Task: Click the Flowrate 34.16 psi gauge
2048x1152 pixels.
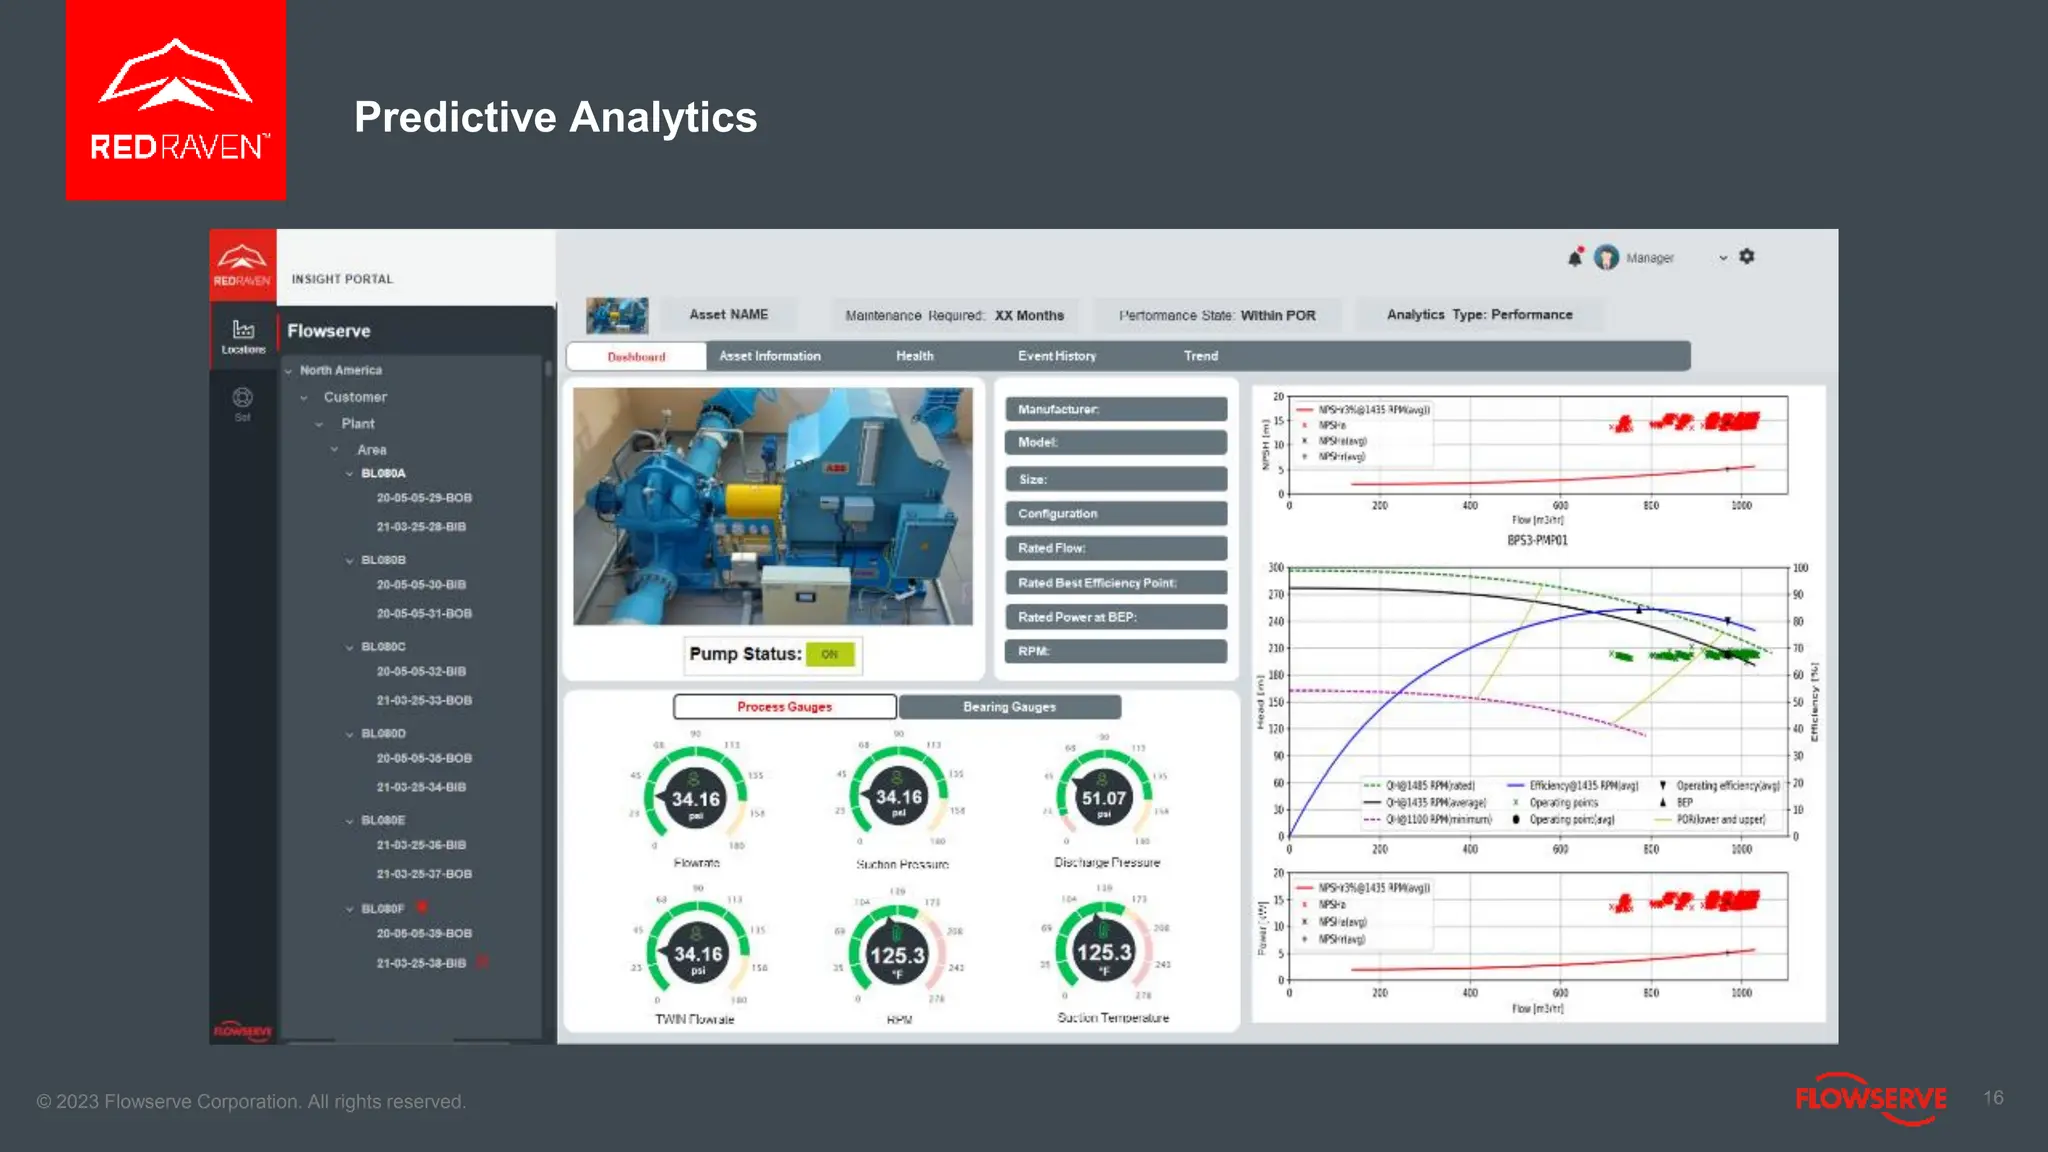Action: [696, 798]
